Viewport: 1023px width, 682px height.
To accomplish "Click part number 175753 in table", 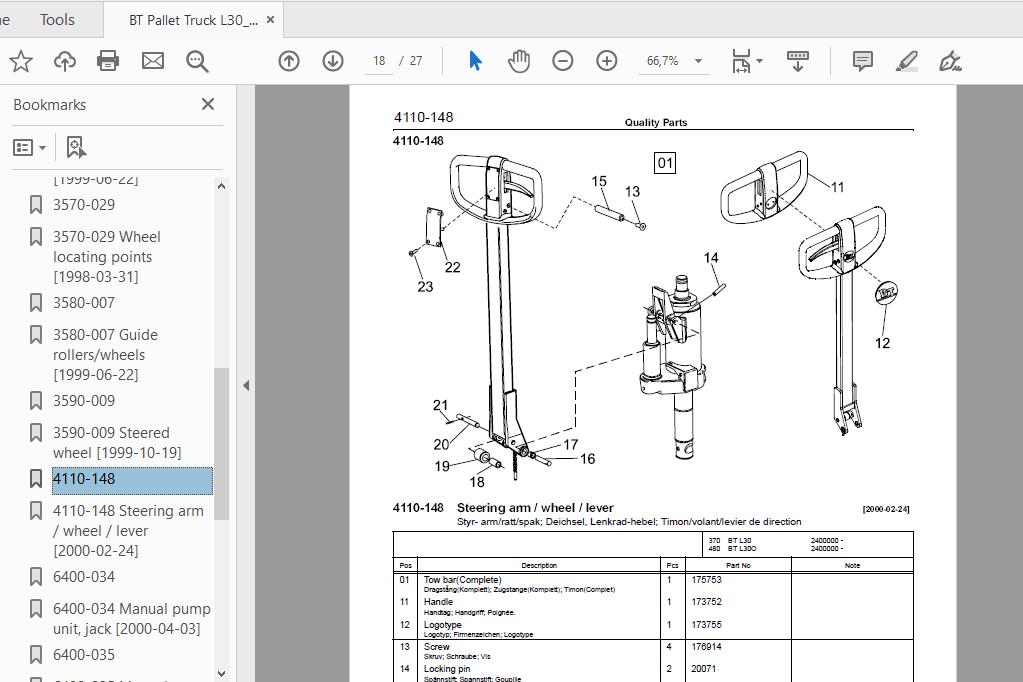I will 707,580.
